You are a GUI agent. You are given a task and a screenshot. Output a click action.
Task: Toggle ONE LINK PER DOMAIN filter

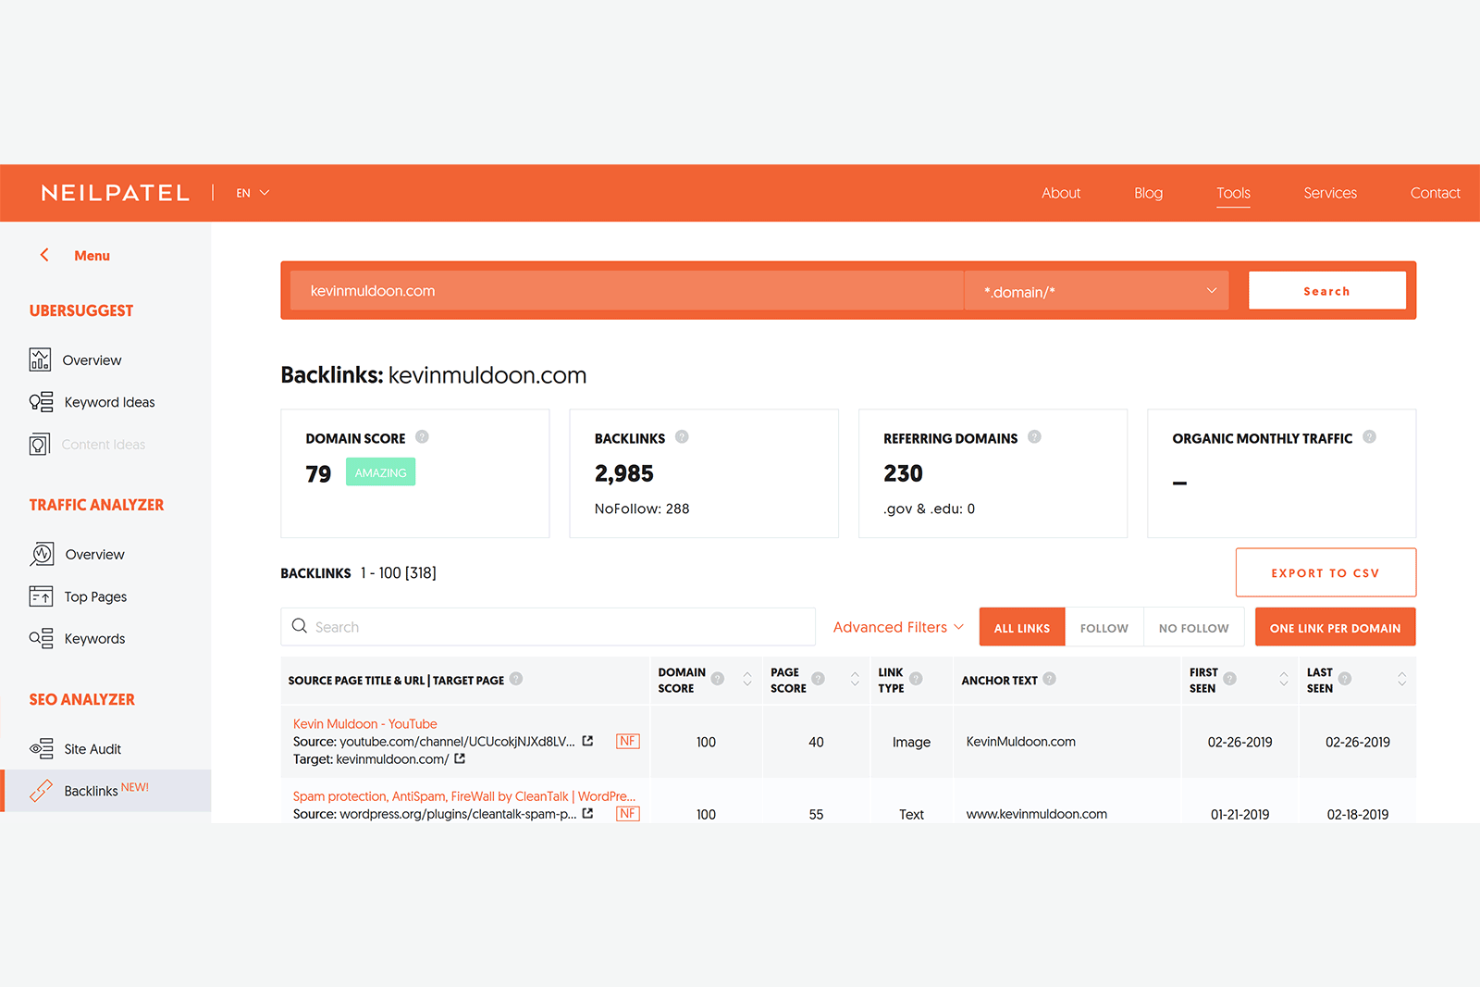(1335, 627)
